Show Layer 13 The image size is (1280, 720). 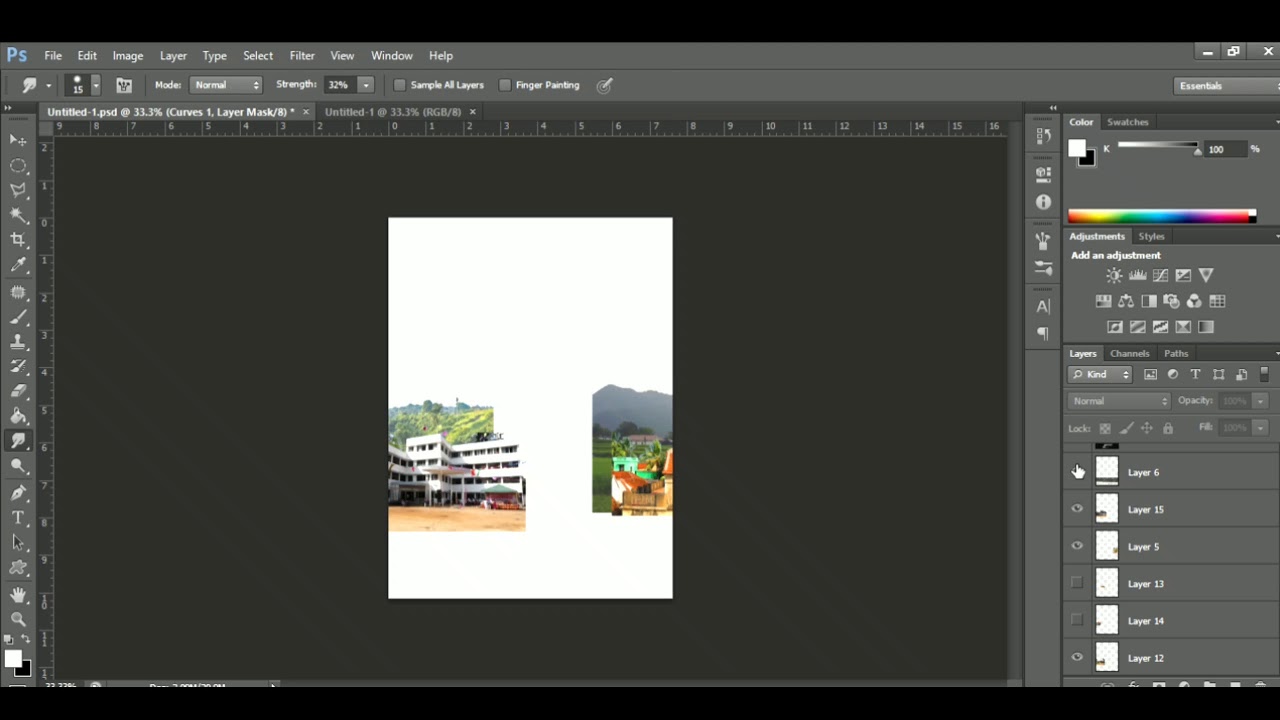[1077, 583]
